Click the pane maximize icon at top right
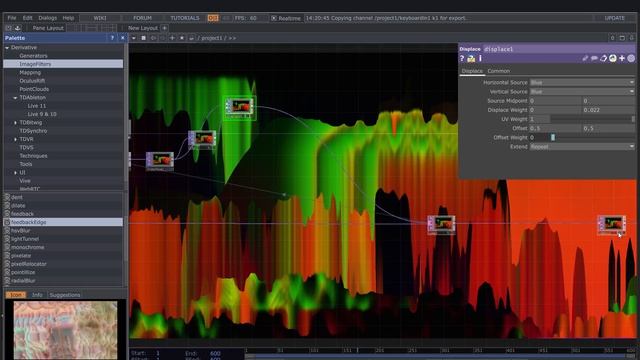 tap(622, 38)
